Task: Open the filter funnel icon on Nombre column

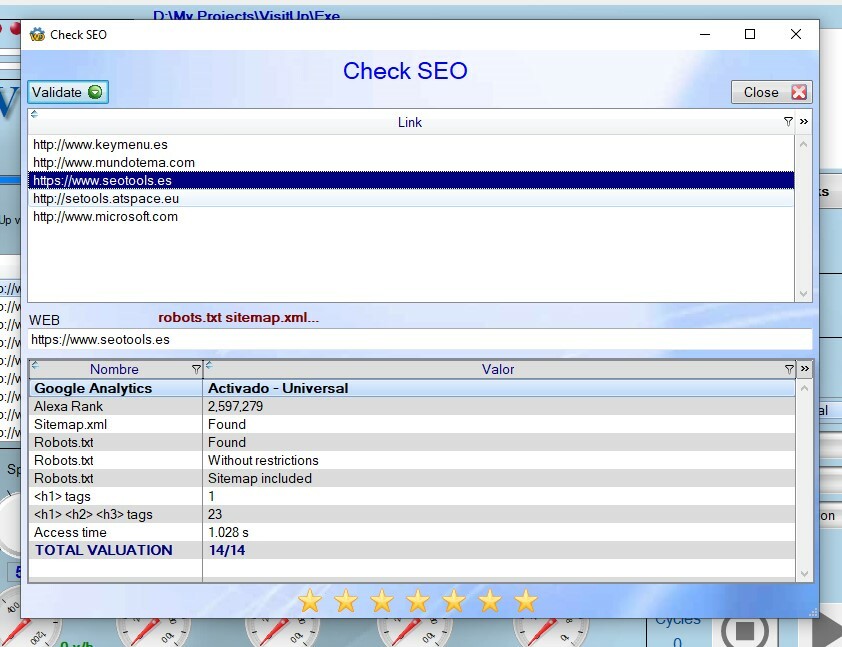Action: 196,369
